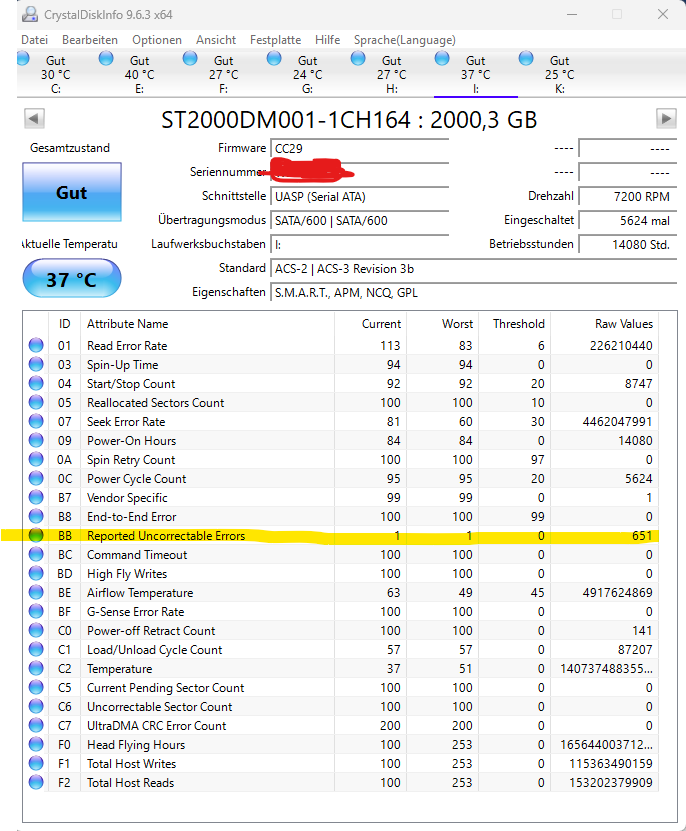Click the Schnittstelle field UASP (Serial ATA)

360,197
